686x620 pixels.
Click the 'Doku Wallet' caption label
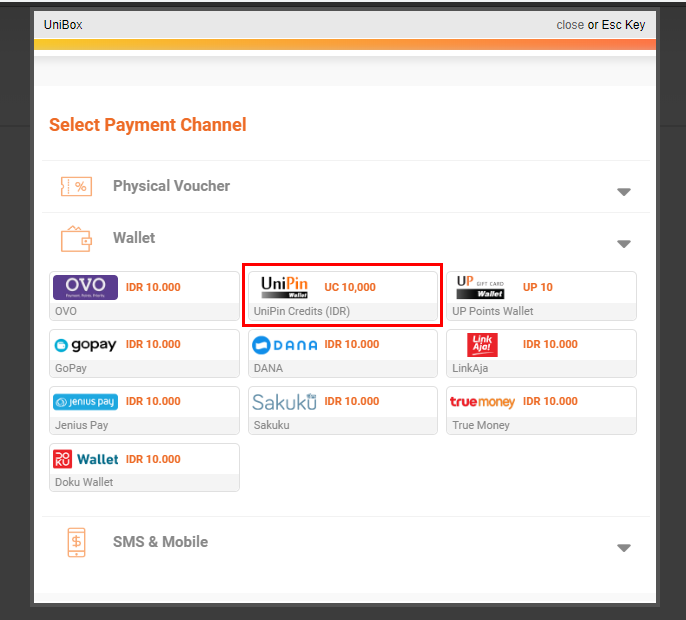(84, 482)
